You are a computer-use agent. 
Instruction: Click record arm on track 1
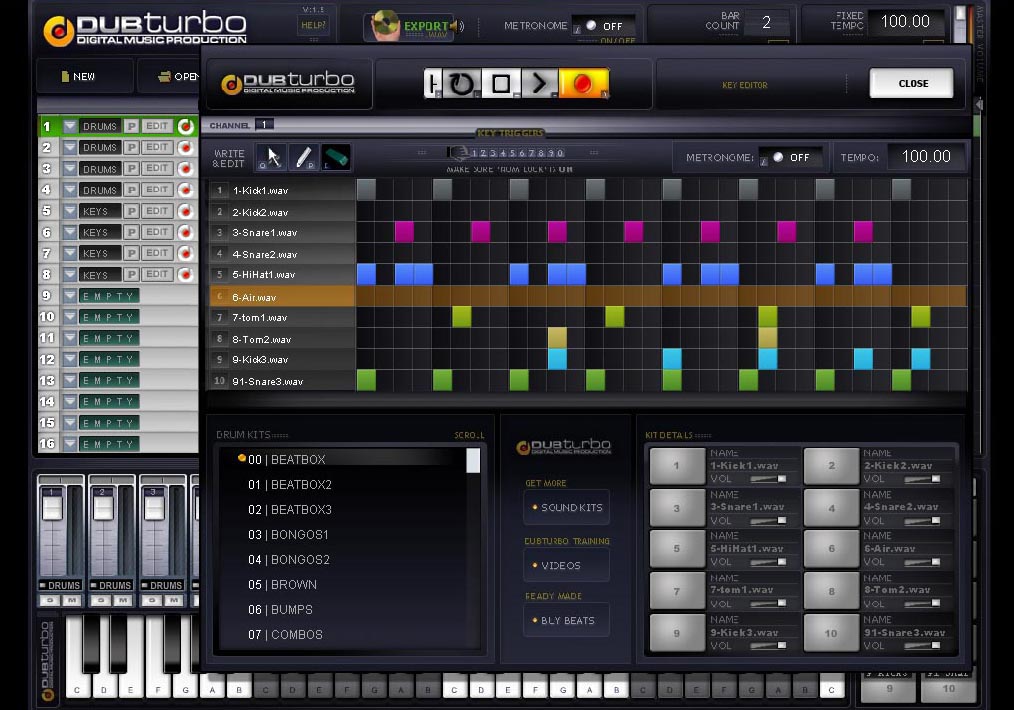[x=186, y=126]
